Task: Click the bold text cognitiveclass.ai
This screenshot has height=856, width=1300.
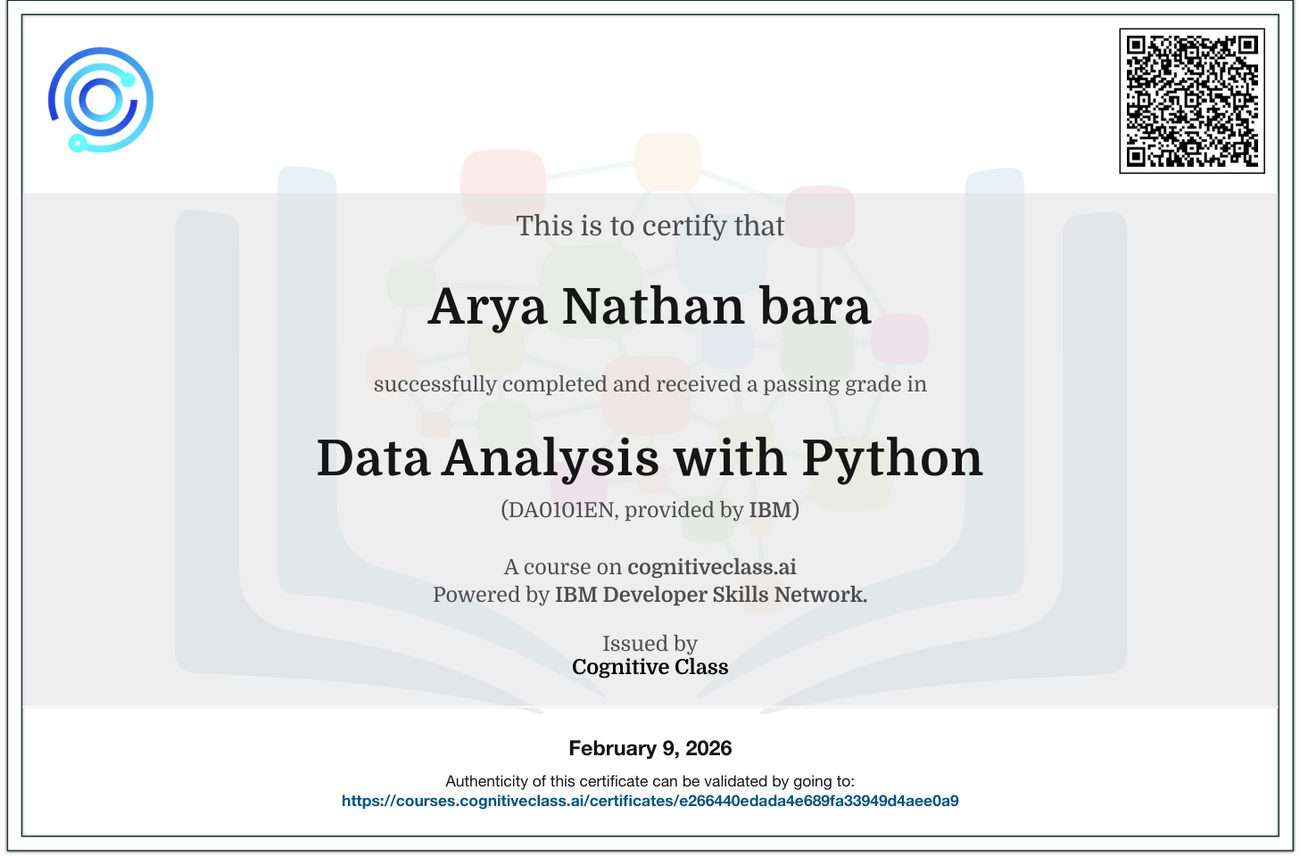Action: click(712, 568)
